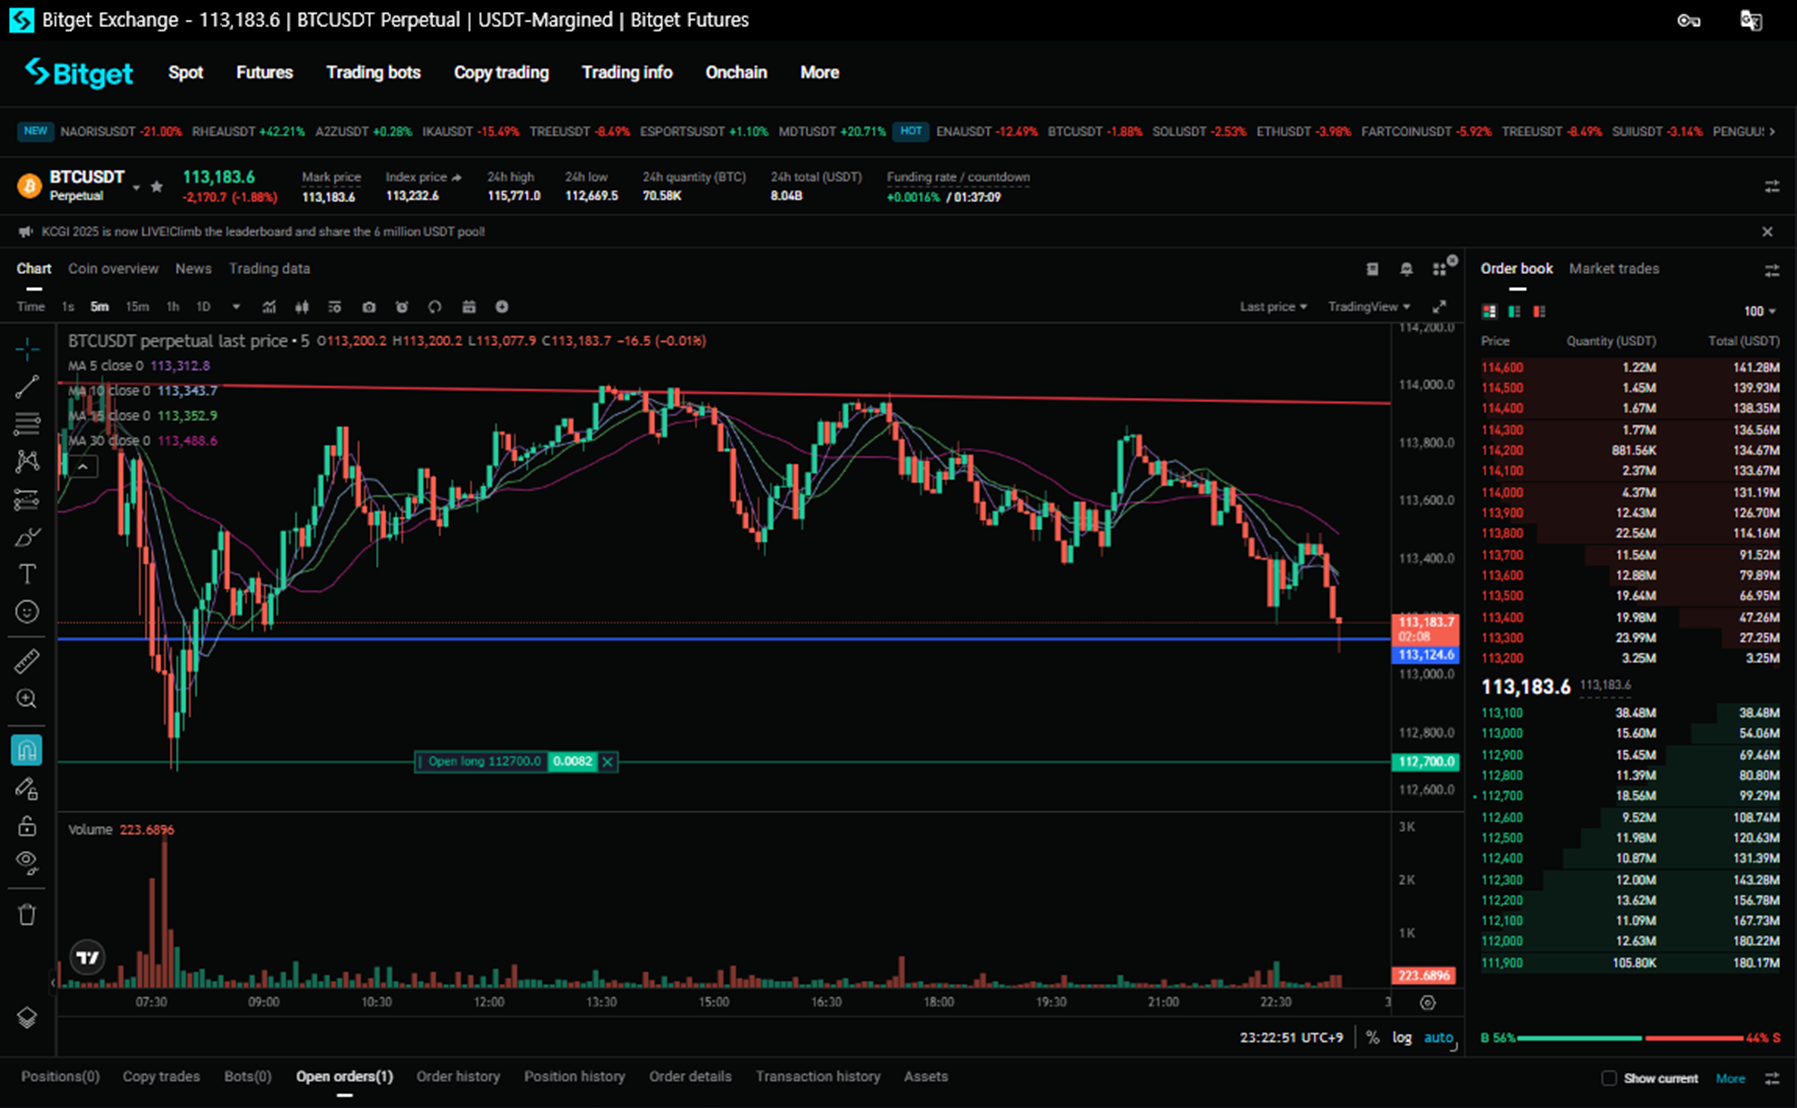Switch to Order history tab
Screen dimensions: 1797x1108
pyautogui.click(x=458, y=1077)
